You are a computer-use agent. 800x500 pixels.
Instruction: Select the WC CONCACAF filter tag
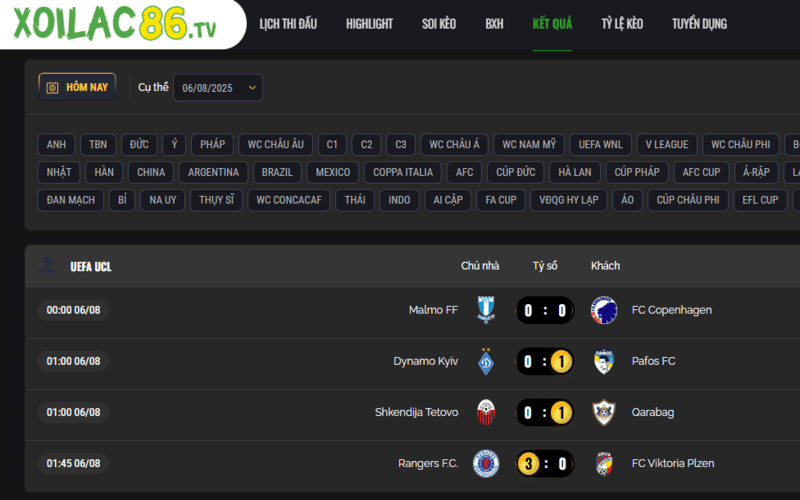pyautogui.click(x=289, y=200)
